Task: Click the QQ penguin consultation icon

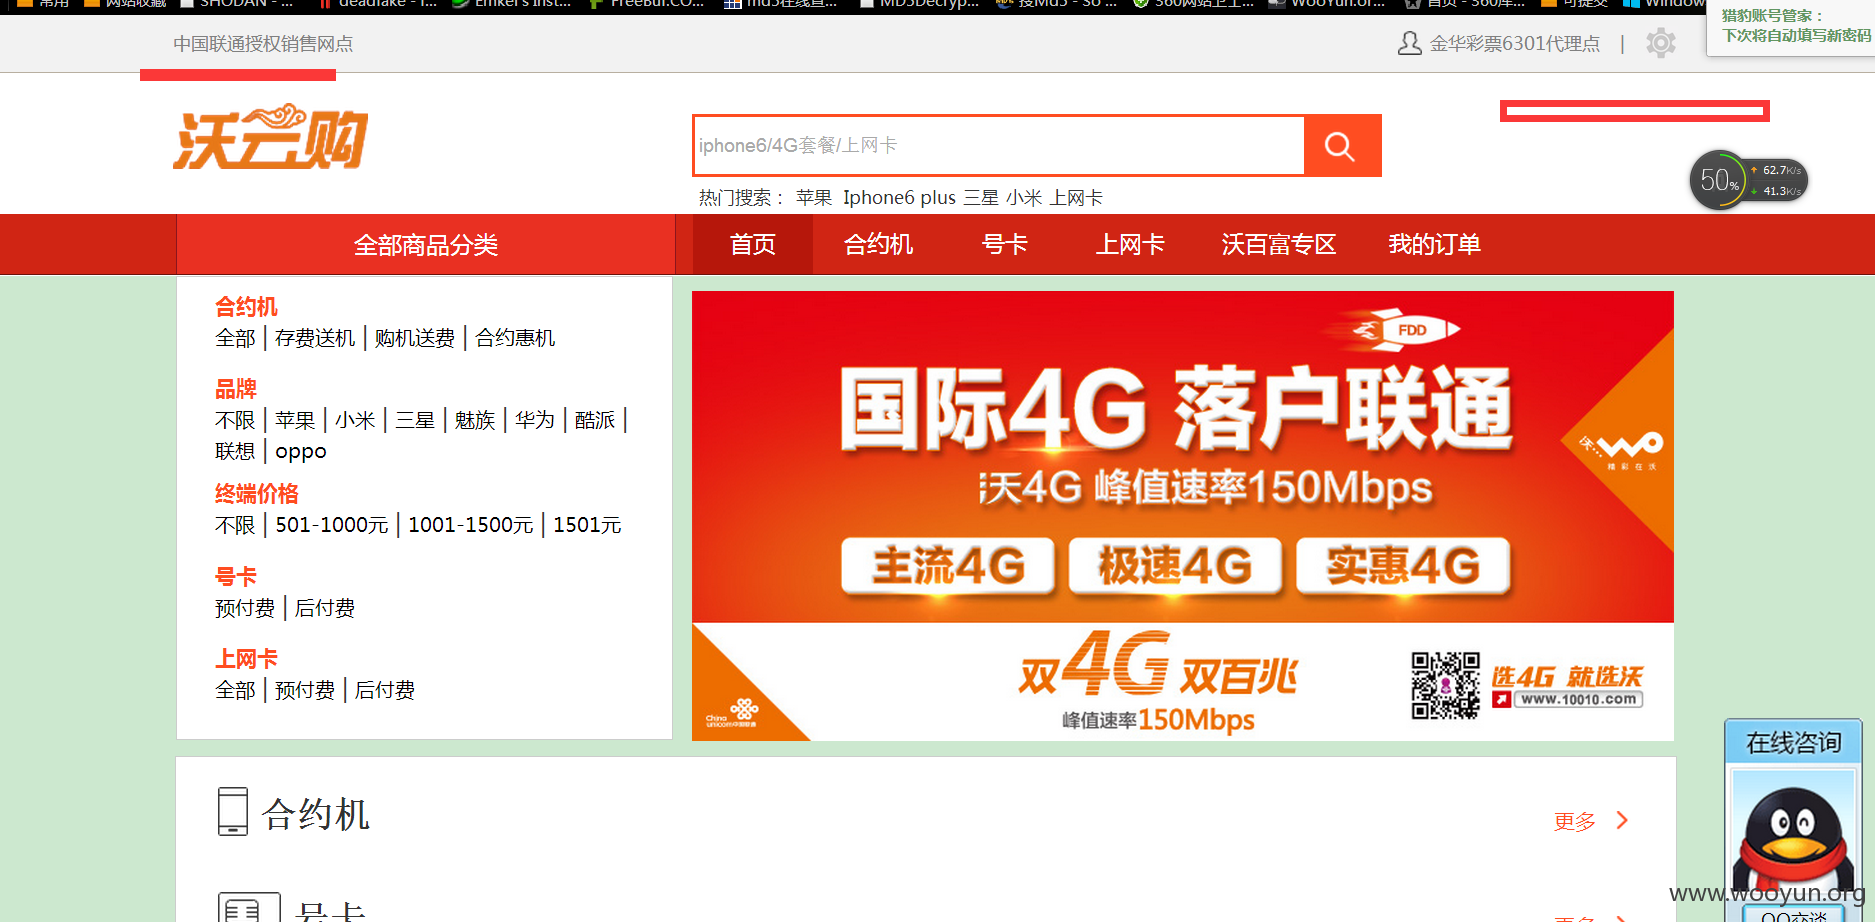Action: click(1792, 840)
